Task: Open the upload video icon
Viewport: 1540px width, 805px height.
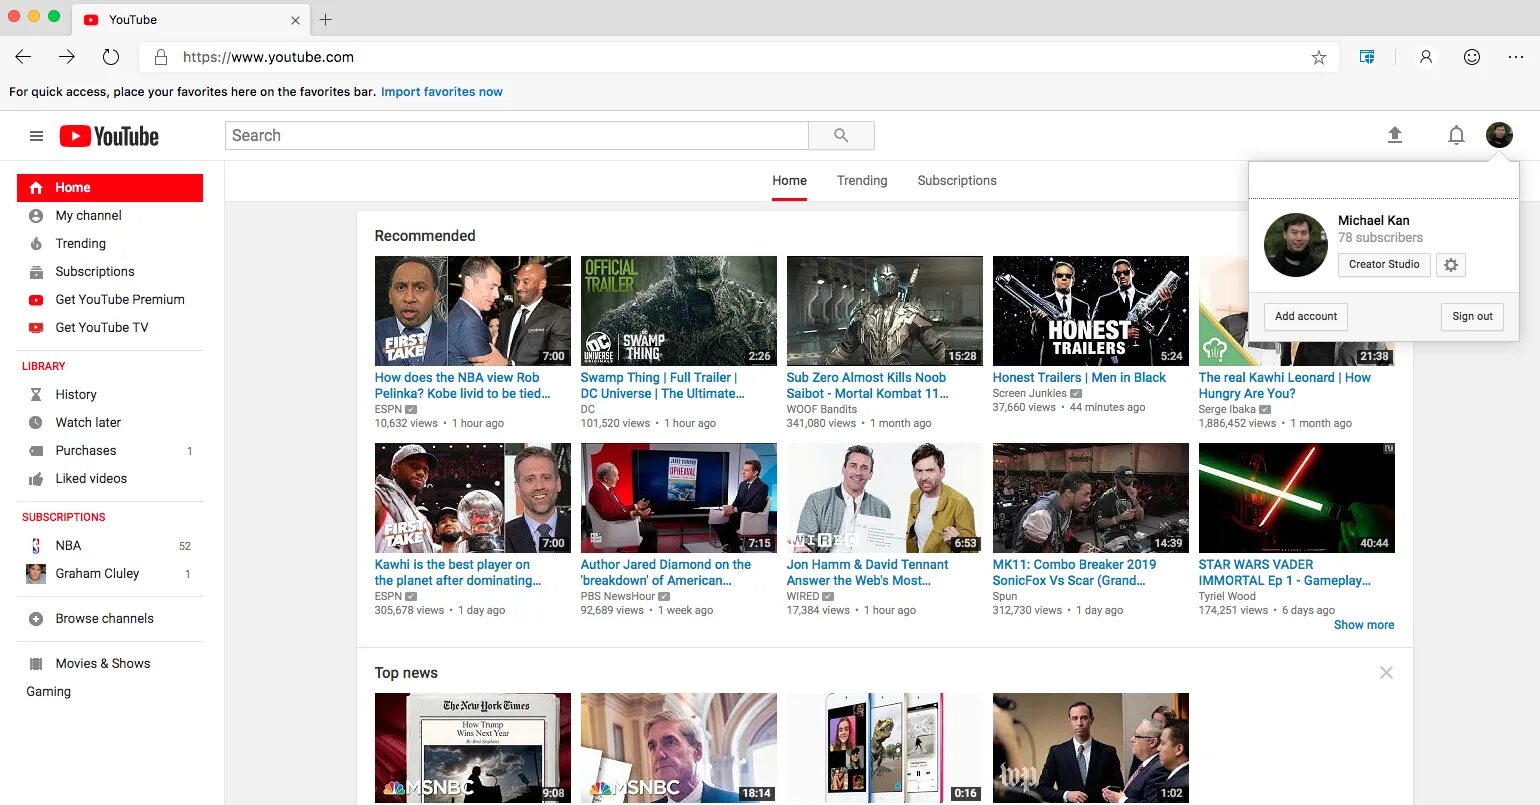Action: coord(1395,135)
